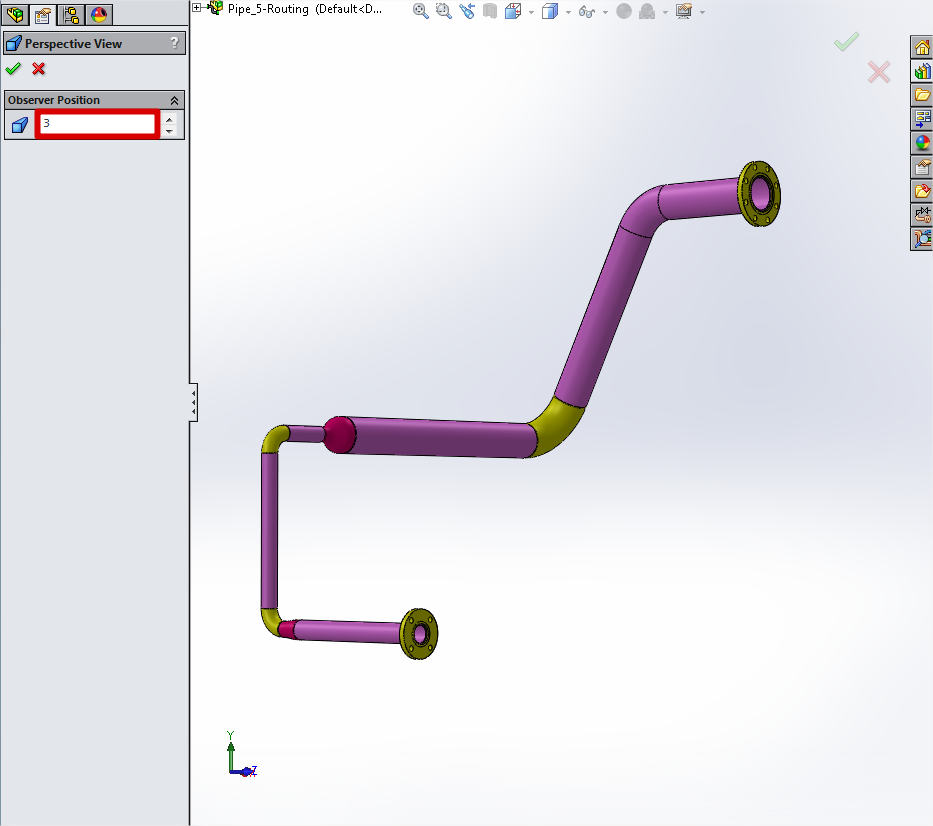Select the Zoom to Area tool
Image resolution: width=933 pixels, height=826 pixels.
coord(443,11)
